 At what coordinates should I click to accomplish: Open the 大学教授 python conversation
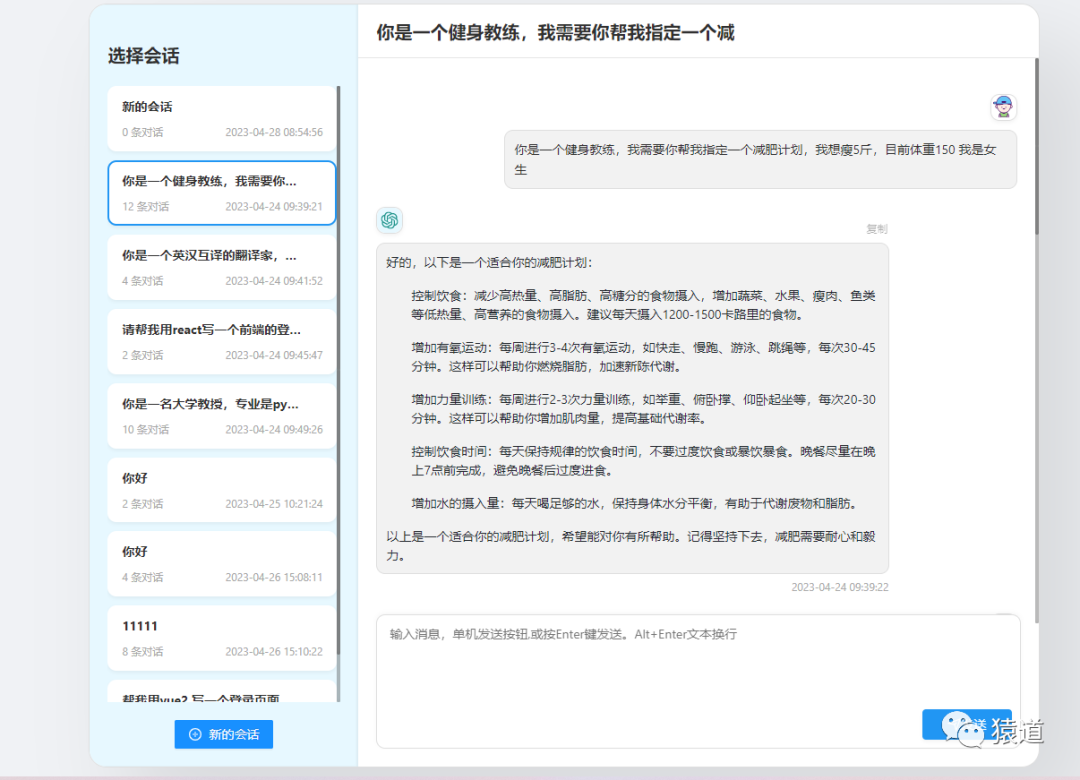(221, 414)
